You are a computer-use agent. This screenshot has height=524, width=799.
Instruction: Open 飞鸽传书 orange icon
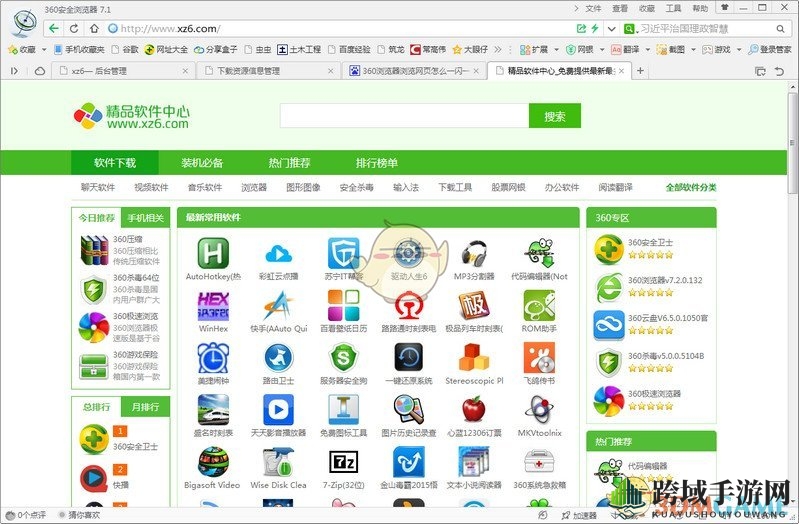pos(539,357)
